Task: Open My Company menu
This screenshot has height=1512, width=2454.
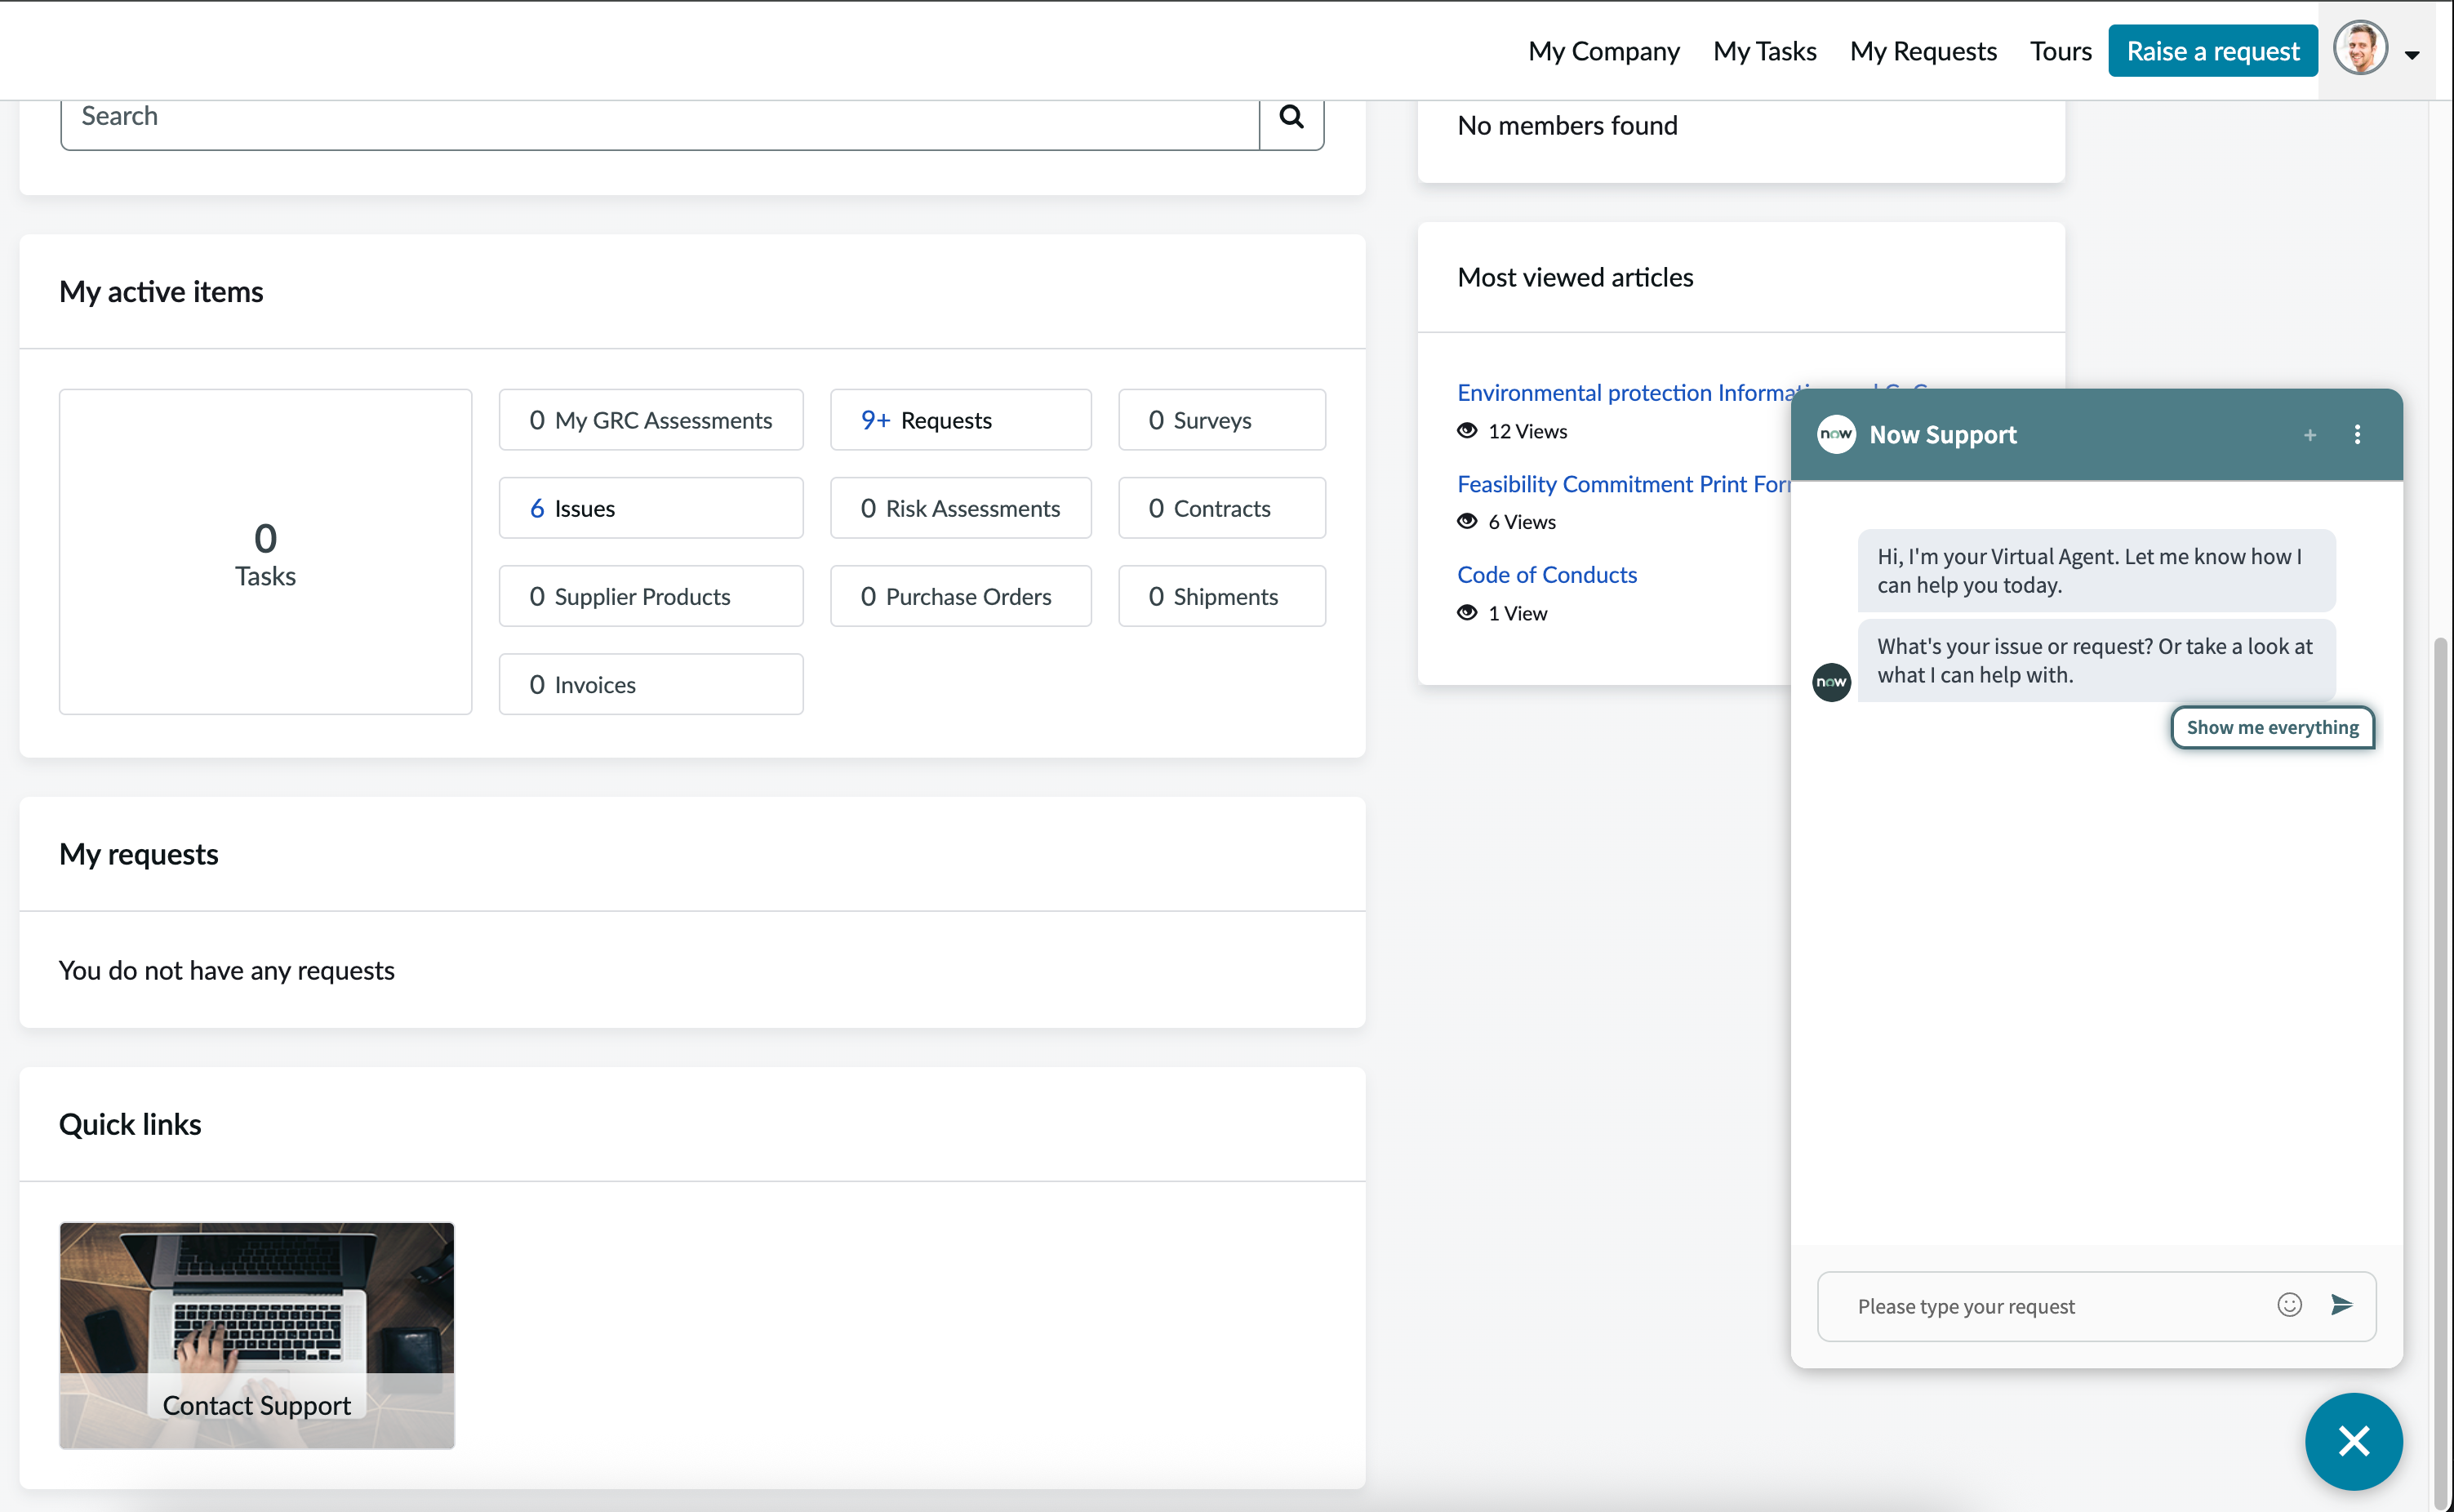Action: (x=1603, y=51)
